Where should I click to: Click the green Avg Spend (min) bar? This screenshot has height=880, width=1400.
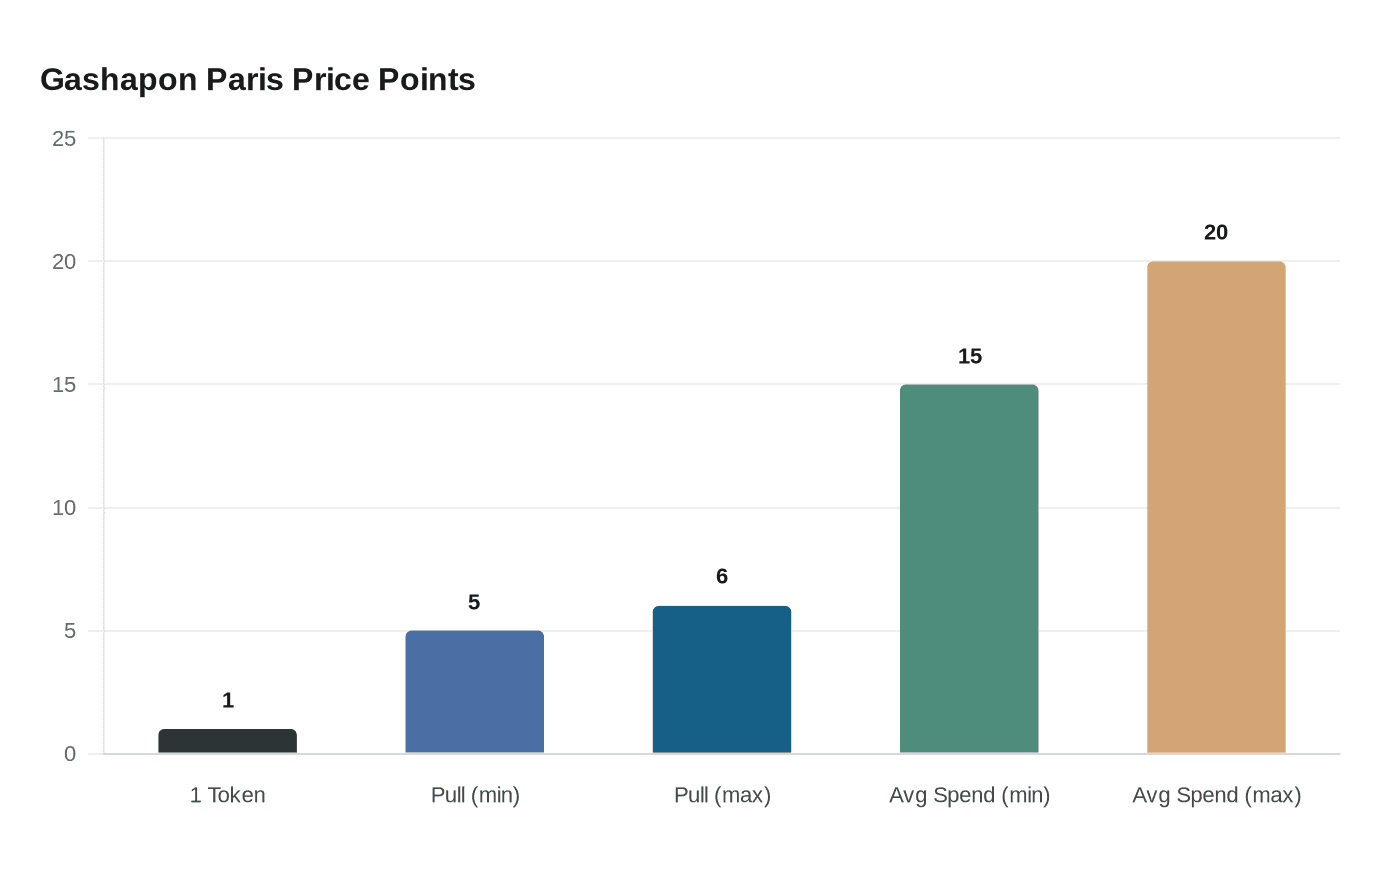pos(969,569)
